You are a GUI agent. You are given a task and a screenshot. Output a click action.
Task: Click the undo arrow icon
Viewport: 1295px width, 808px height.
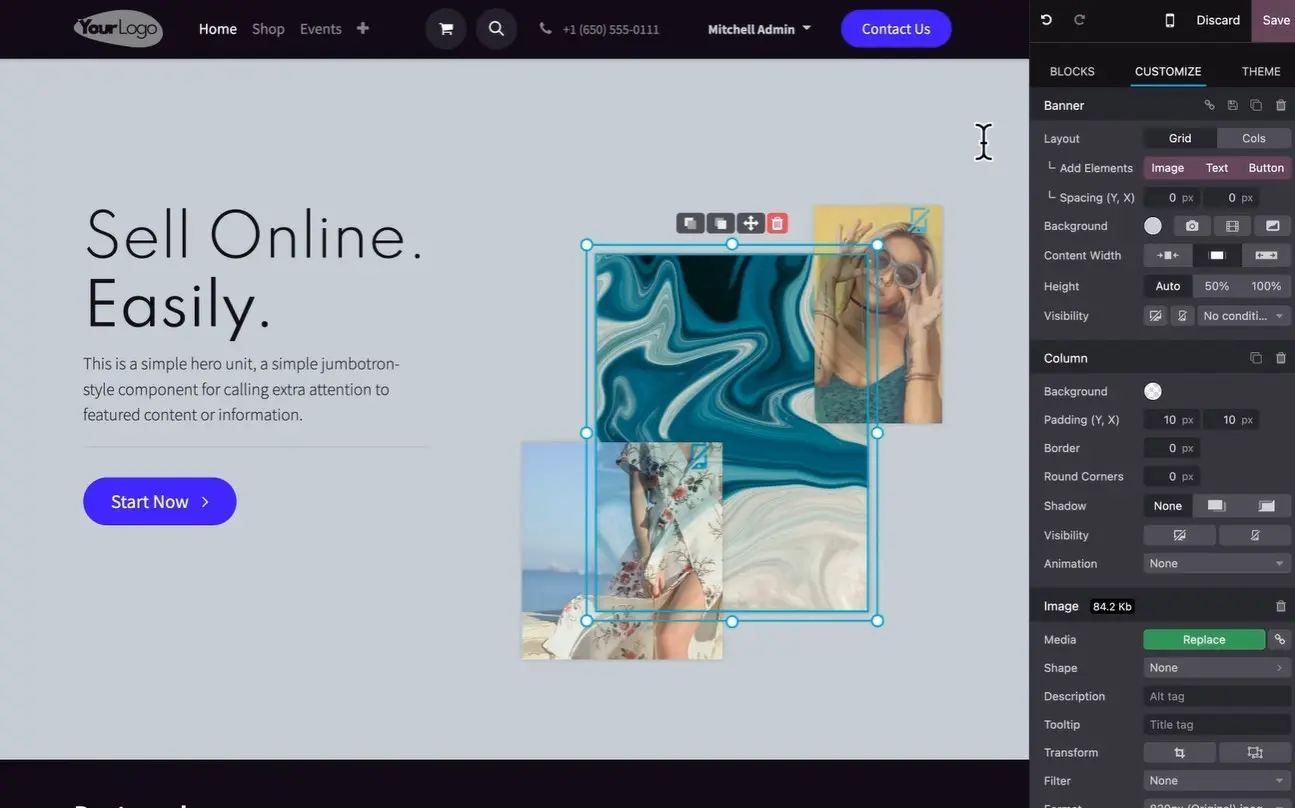tap(1046, 20)
